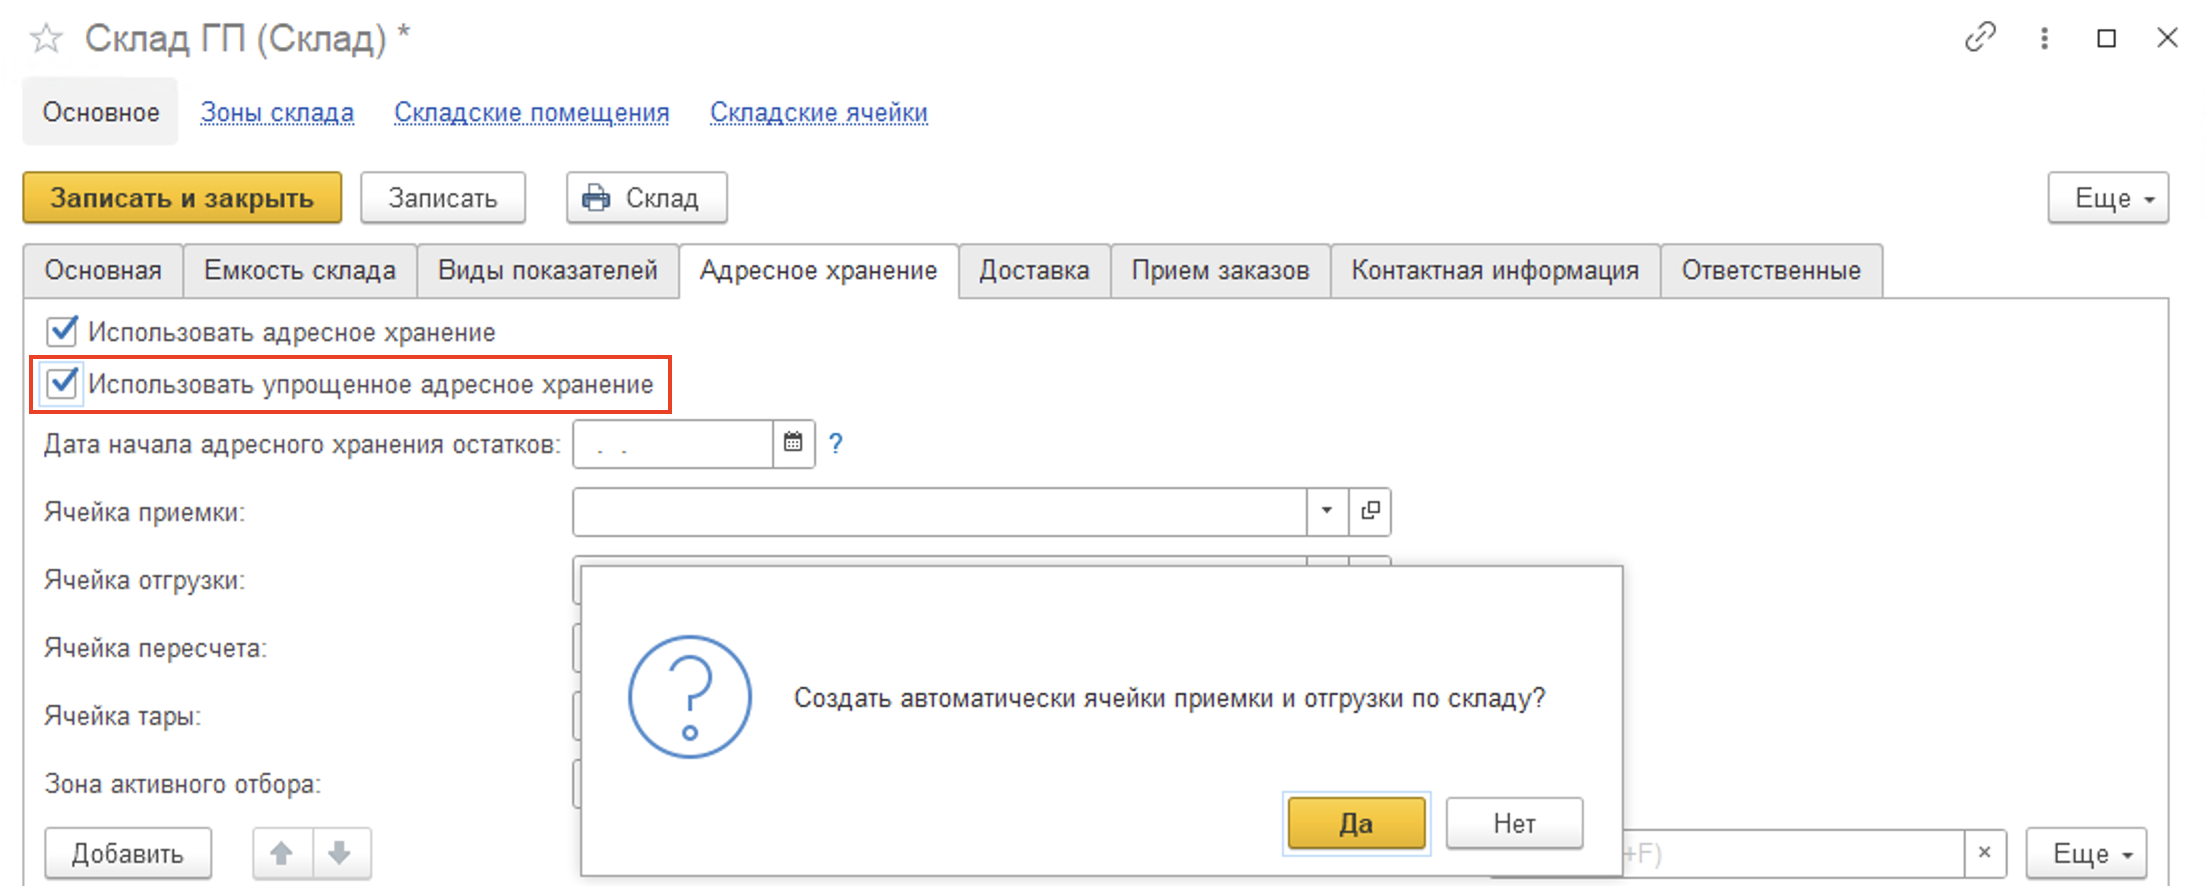
Task: Open the three-dot options menu
Action: [2044, 38]
